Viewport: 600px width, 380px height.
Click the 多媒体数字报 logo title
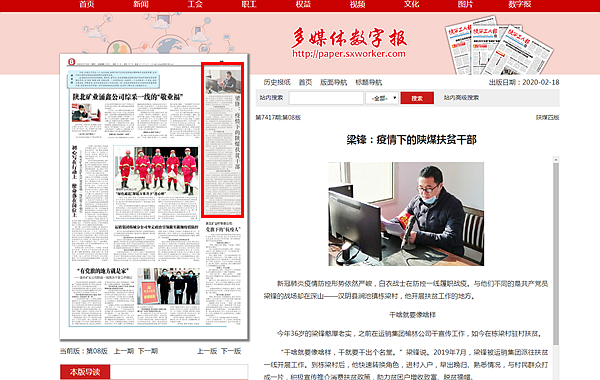tap(349, 38)
